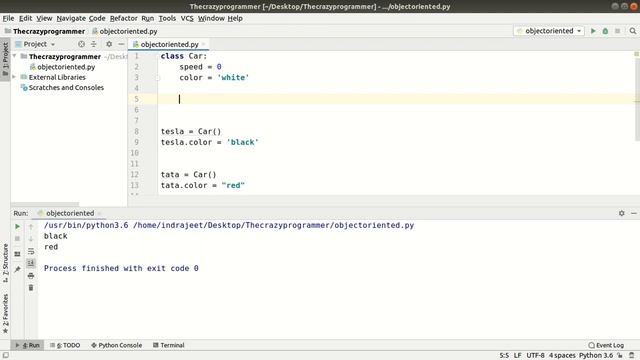Image resolution: width=640 pixels, height=360 pixels.
Task: Open the Window menu
Action: click(x=211, y=18)
